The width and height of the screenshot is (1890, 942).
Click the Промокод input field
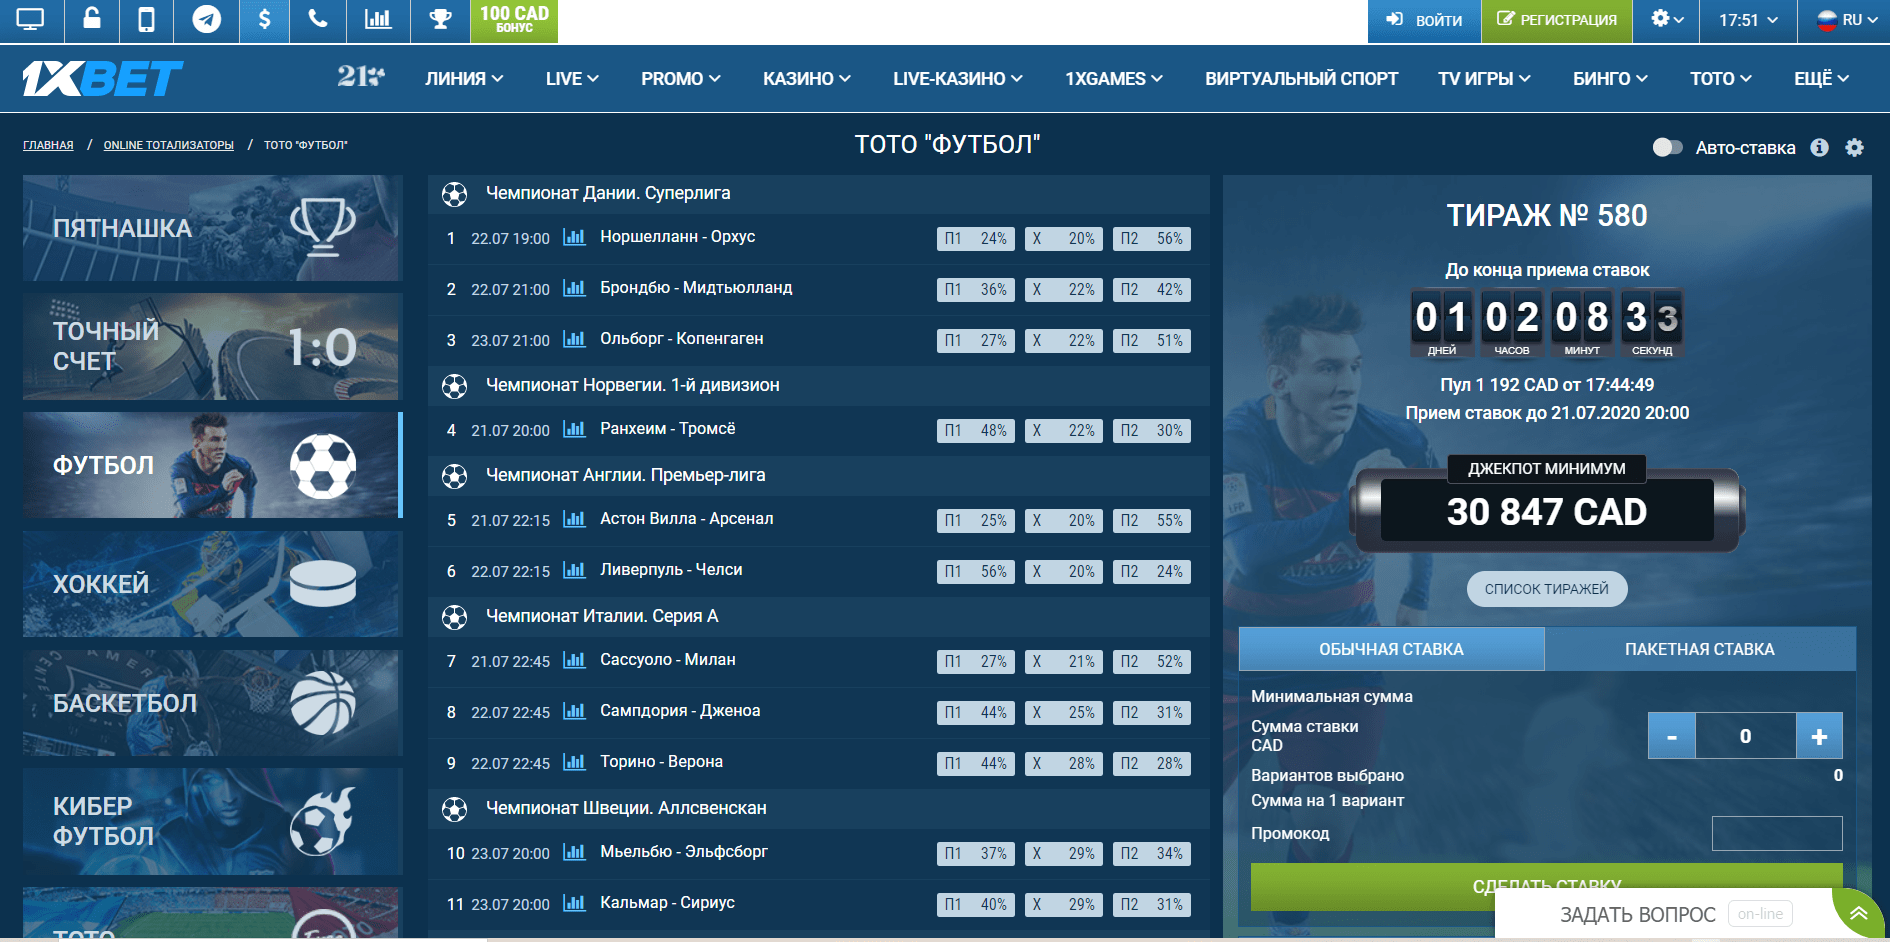(x=1777, y=833)
